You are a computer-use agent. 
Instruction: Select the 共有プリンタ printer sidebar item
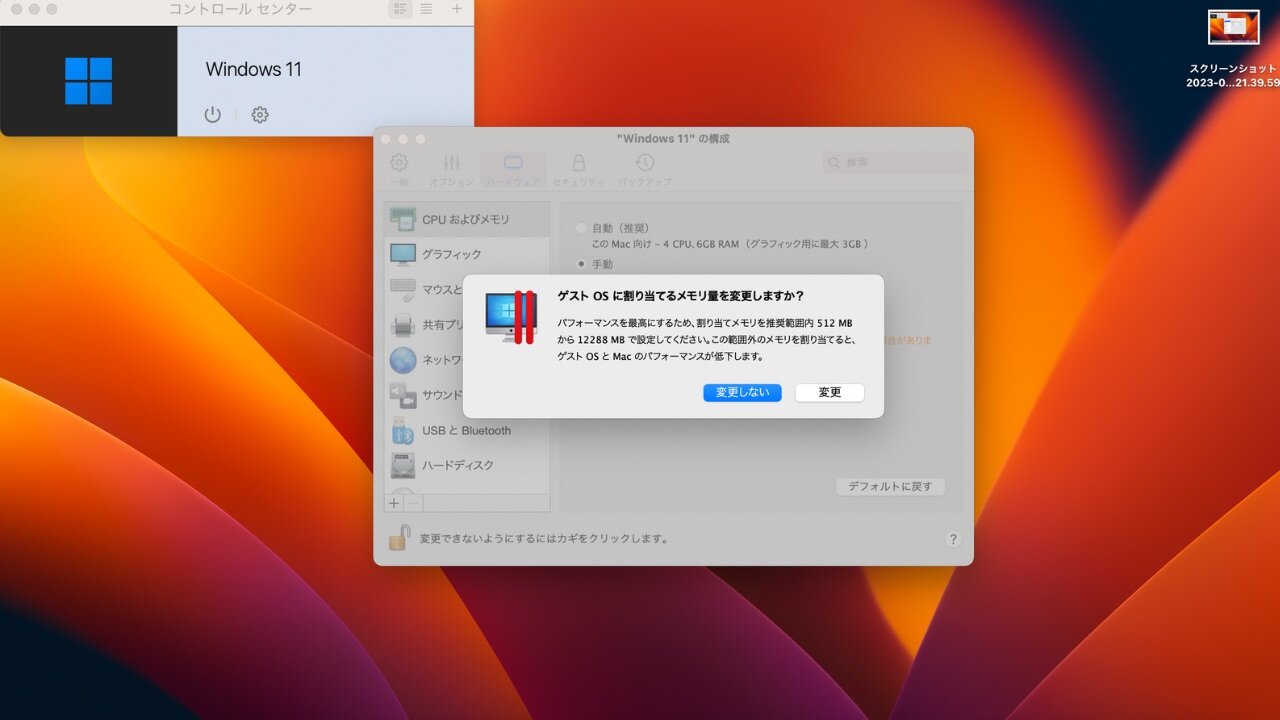pyautogui.click(x=425, y=325)
